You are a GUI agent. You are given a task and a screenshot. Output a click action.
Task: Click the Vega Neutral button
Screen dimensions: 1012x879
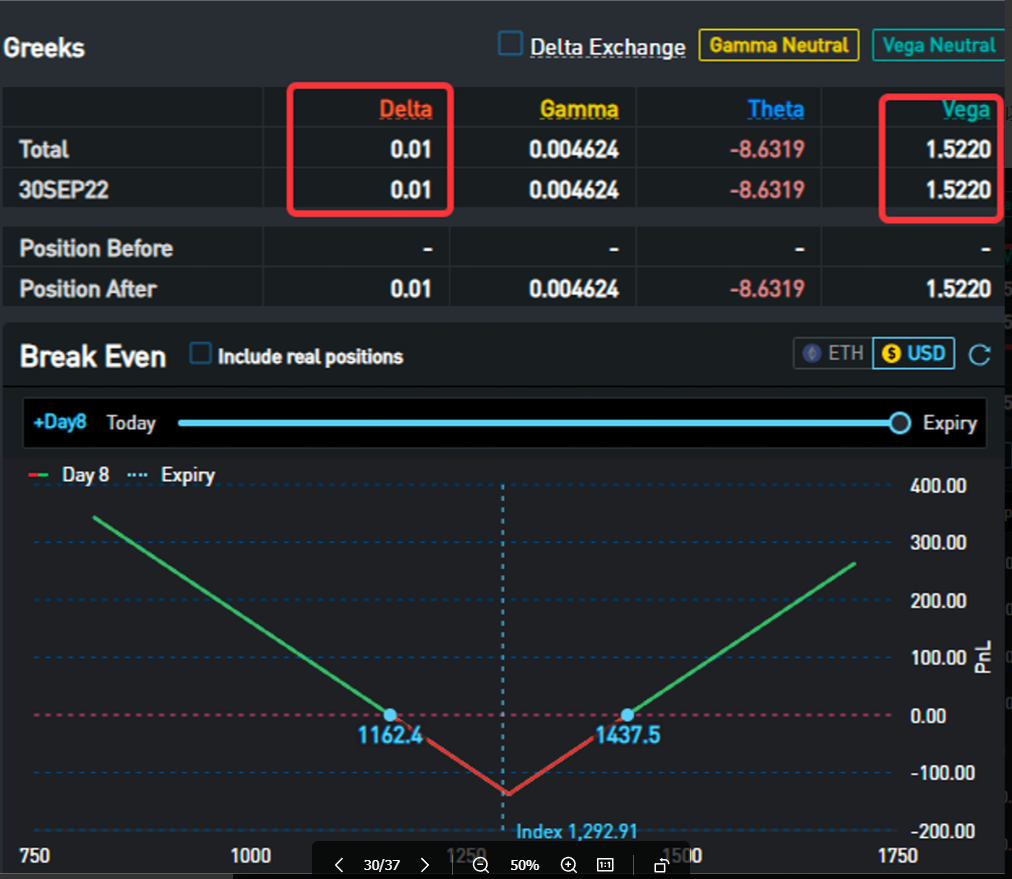(x=938, y=45)
